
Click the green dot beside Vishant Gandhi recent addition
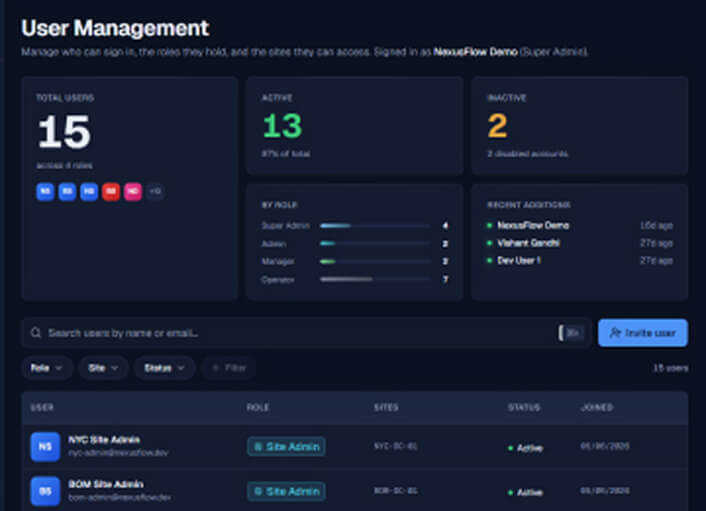point(489,243)
